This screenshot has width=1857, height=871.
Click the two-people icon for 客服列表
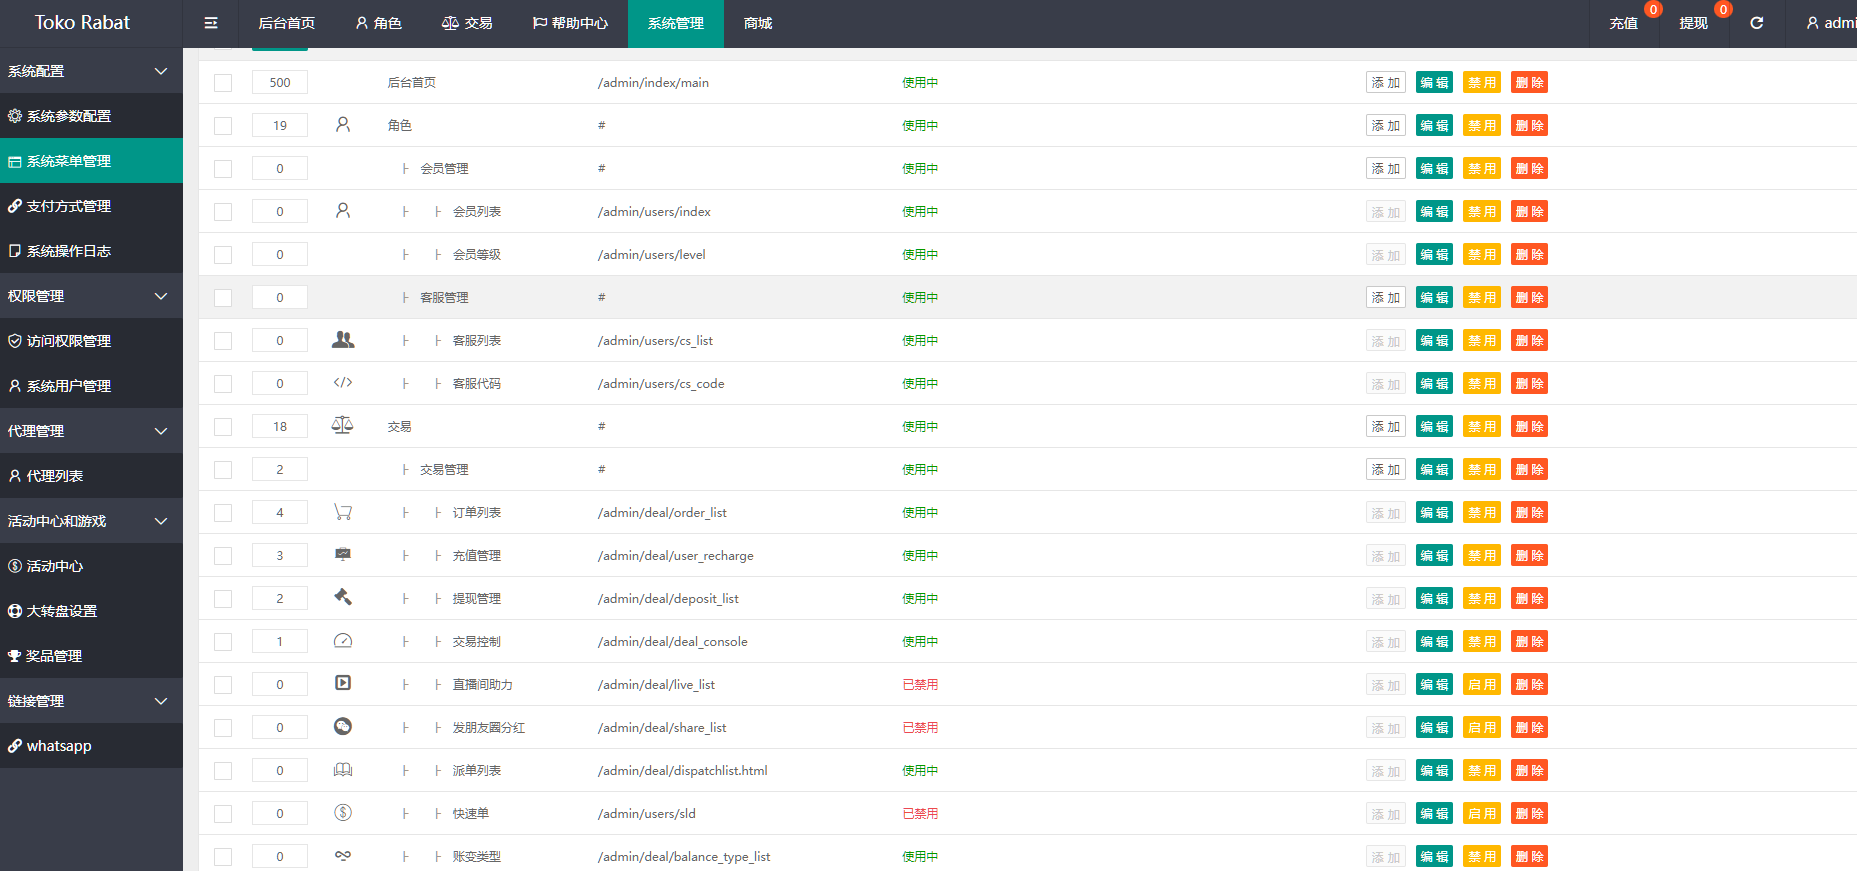[x=343, y=340]
